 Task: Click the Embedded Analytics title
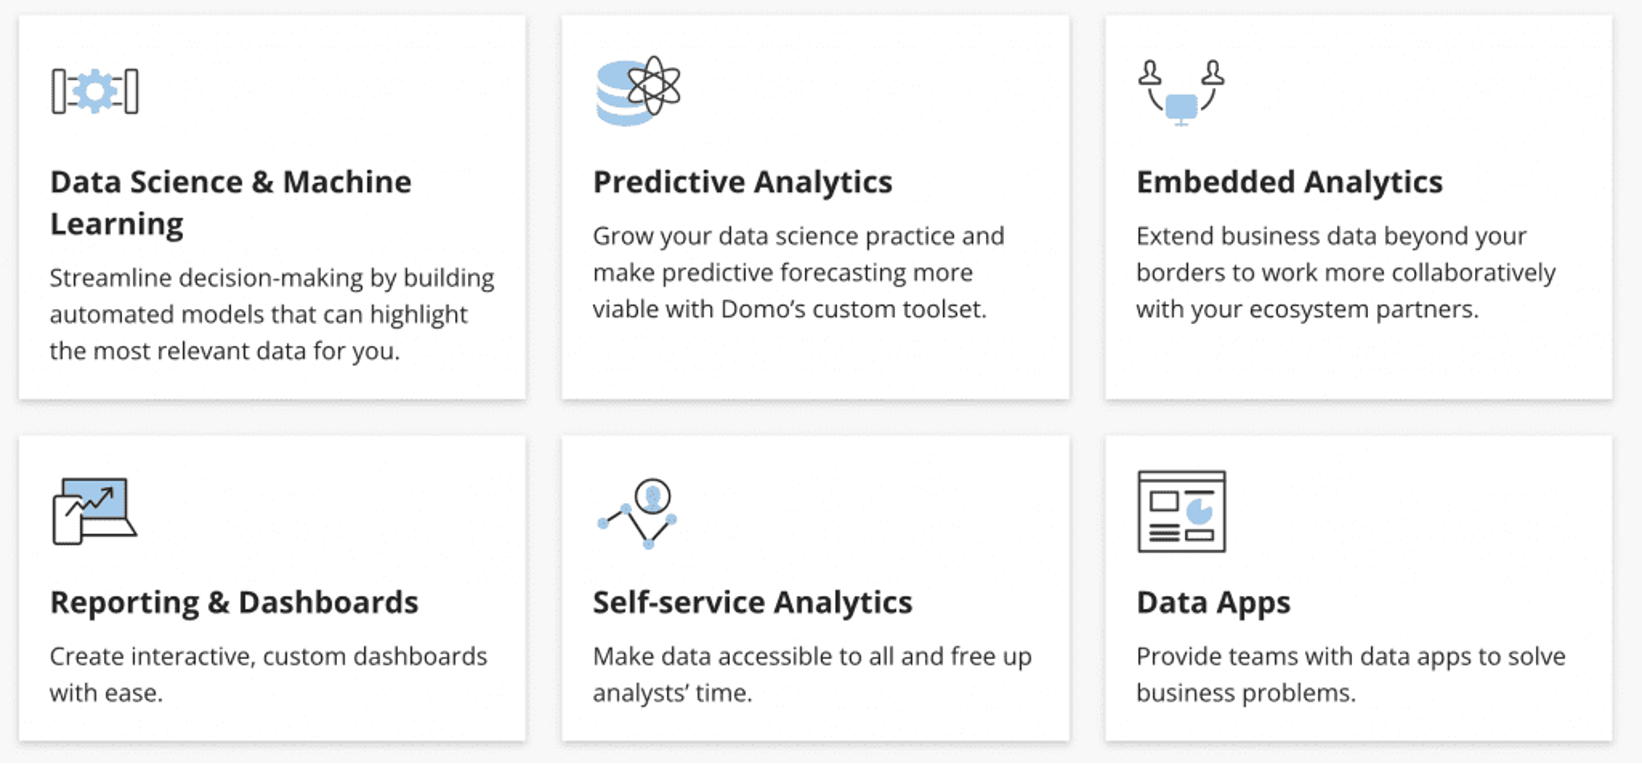(1289, 182)
